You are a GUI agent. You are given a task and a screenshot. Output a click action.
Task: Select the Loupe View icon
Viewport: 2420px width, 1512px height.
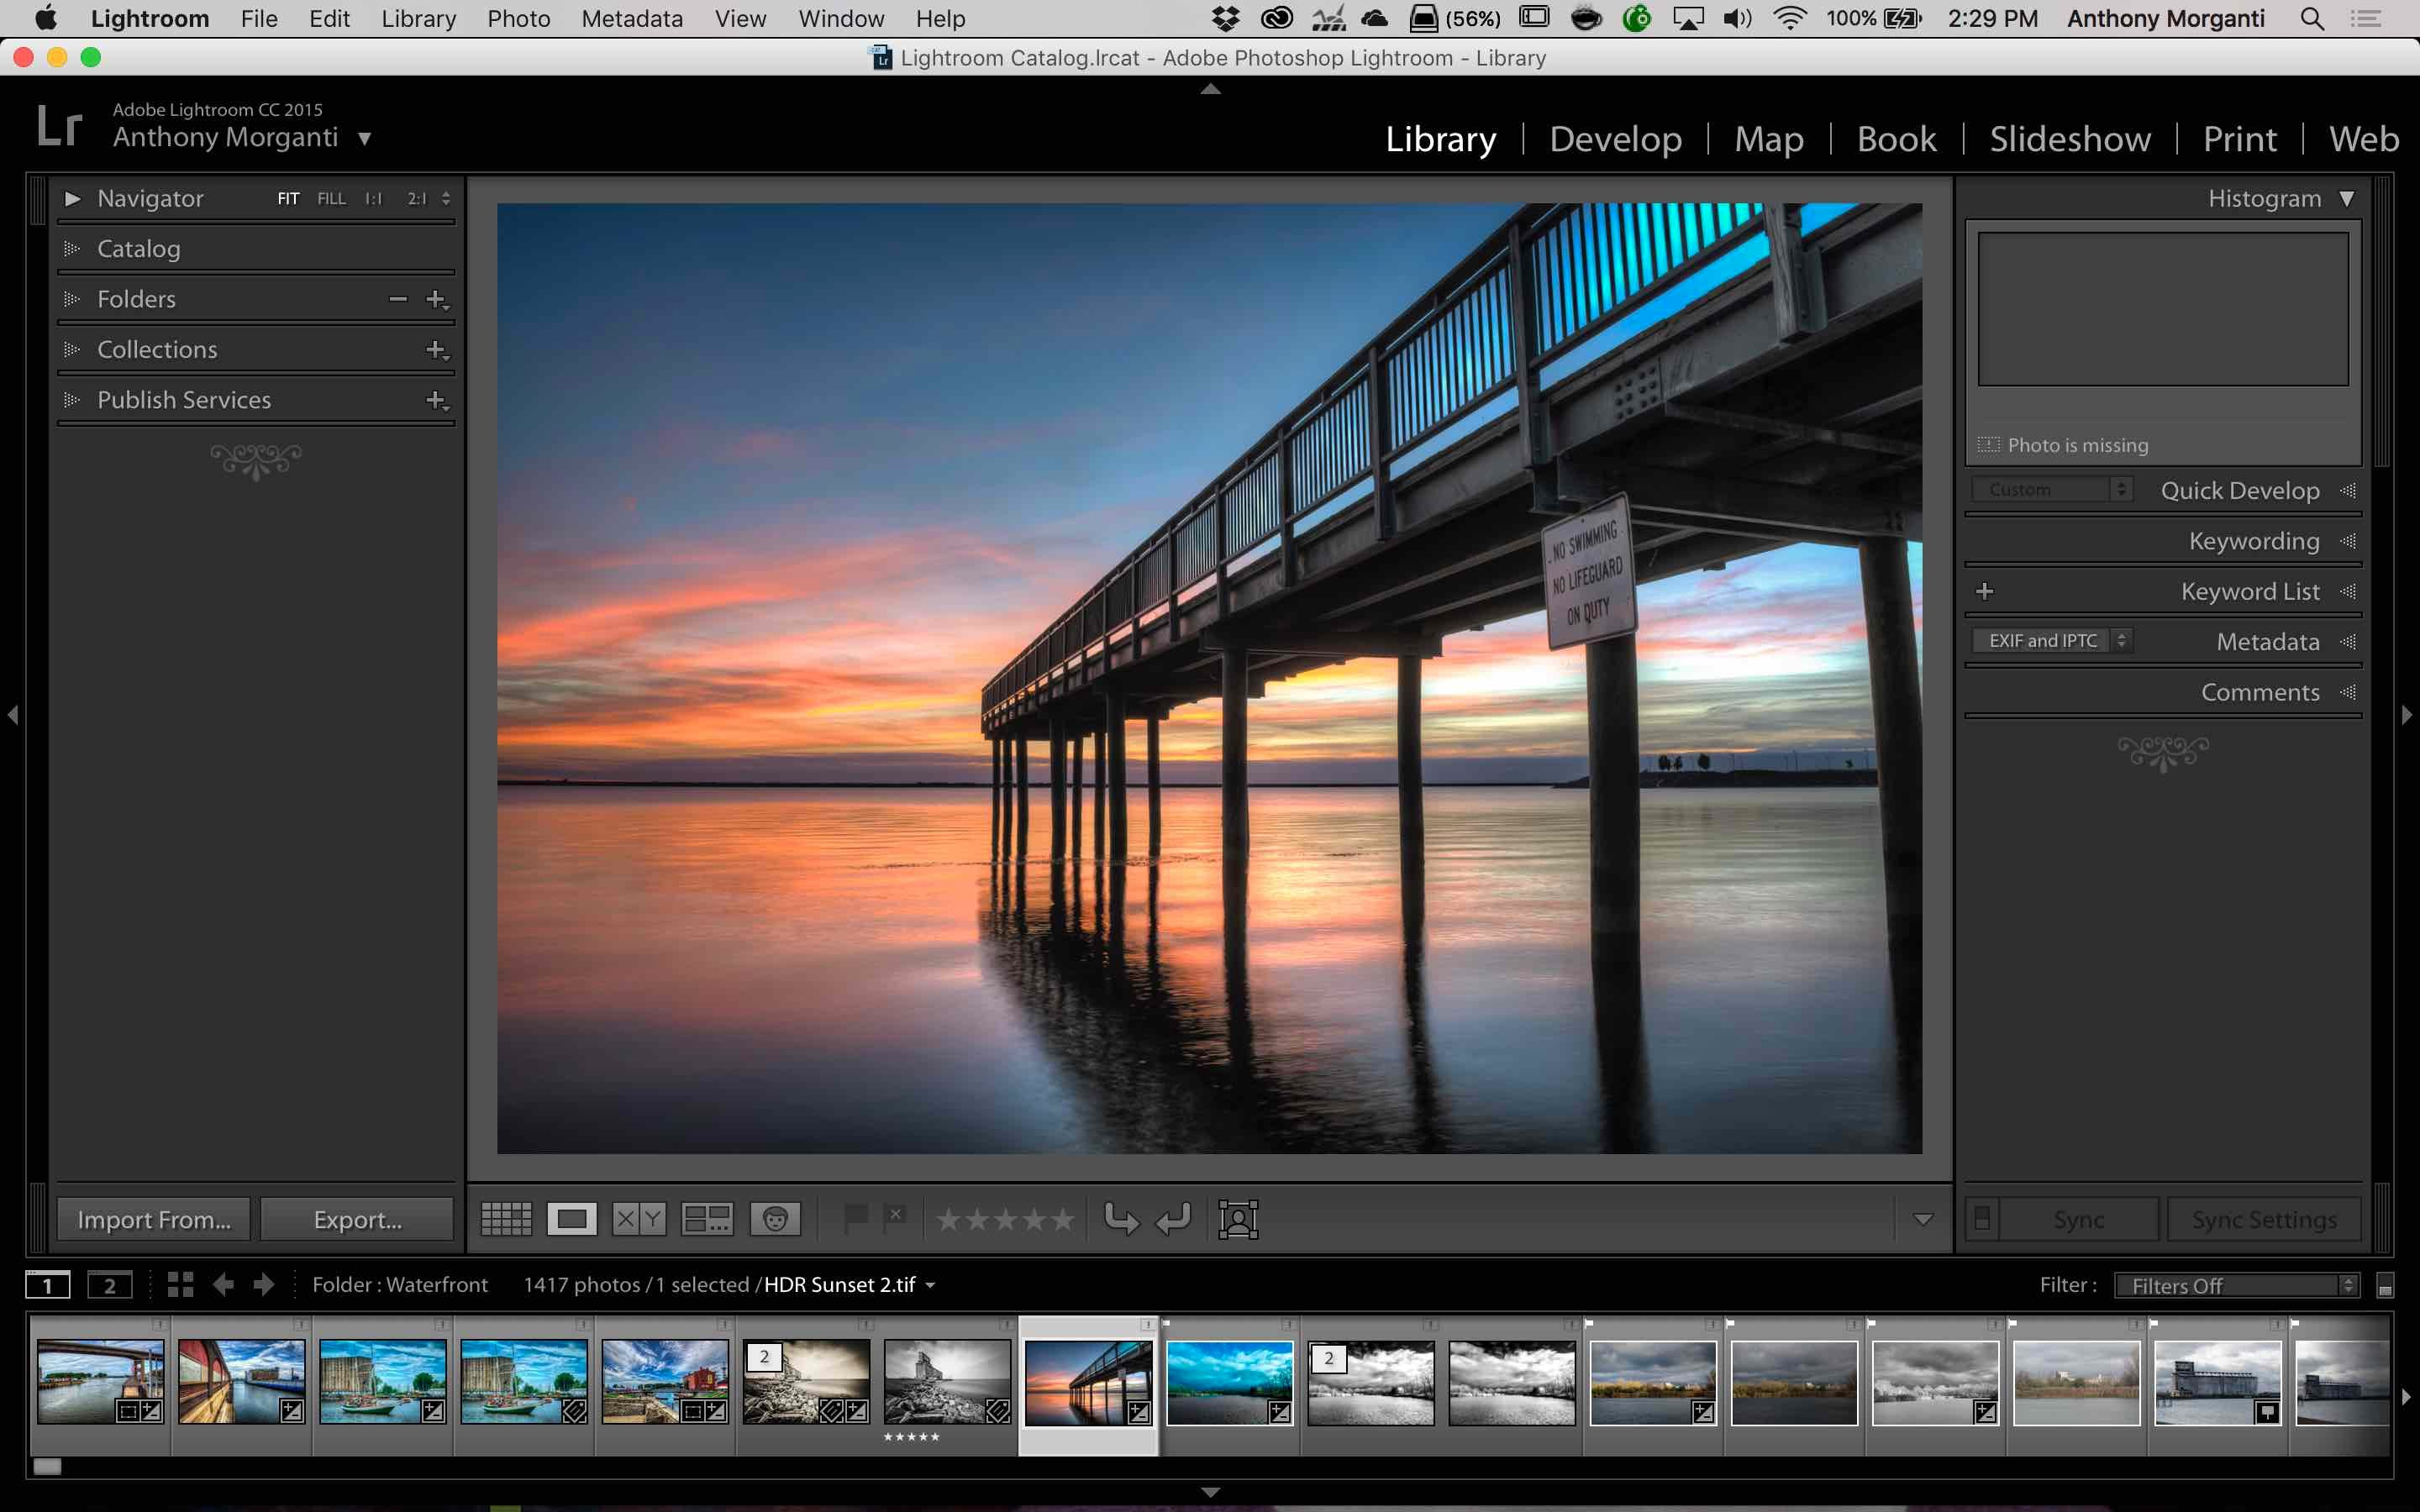pyautogui.click(x=573, y=1218)
